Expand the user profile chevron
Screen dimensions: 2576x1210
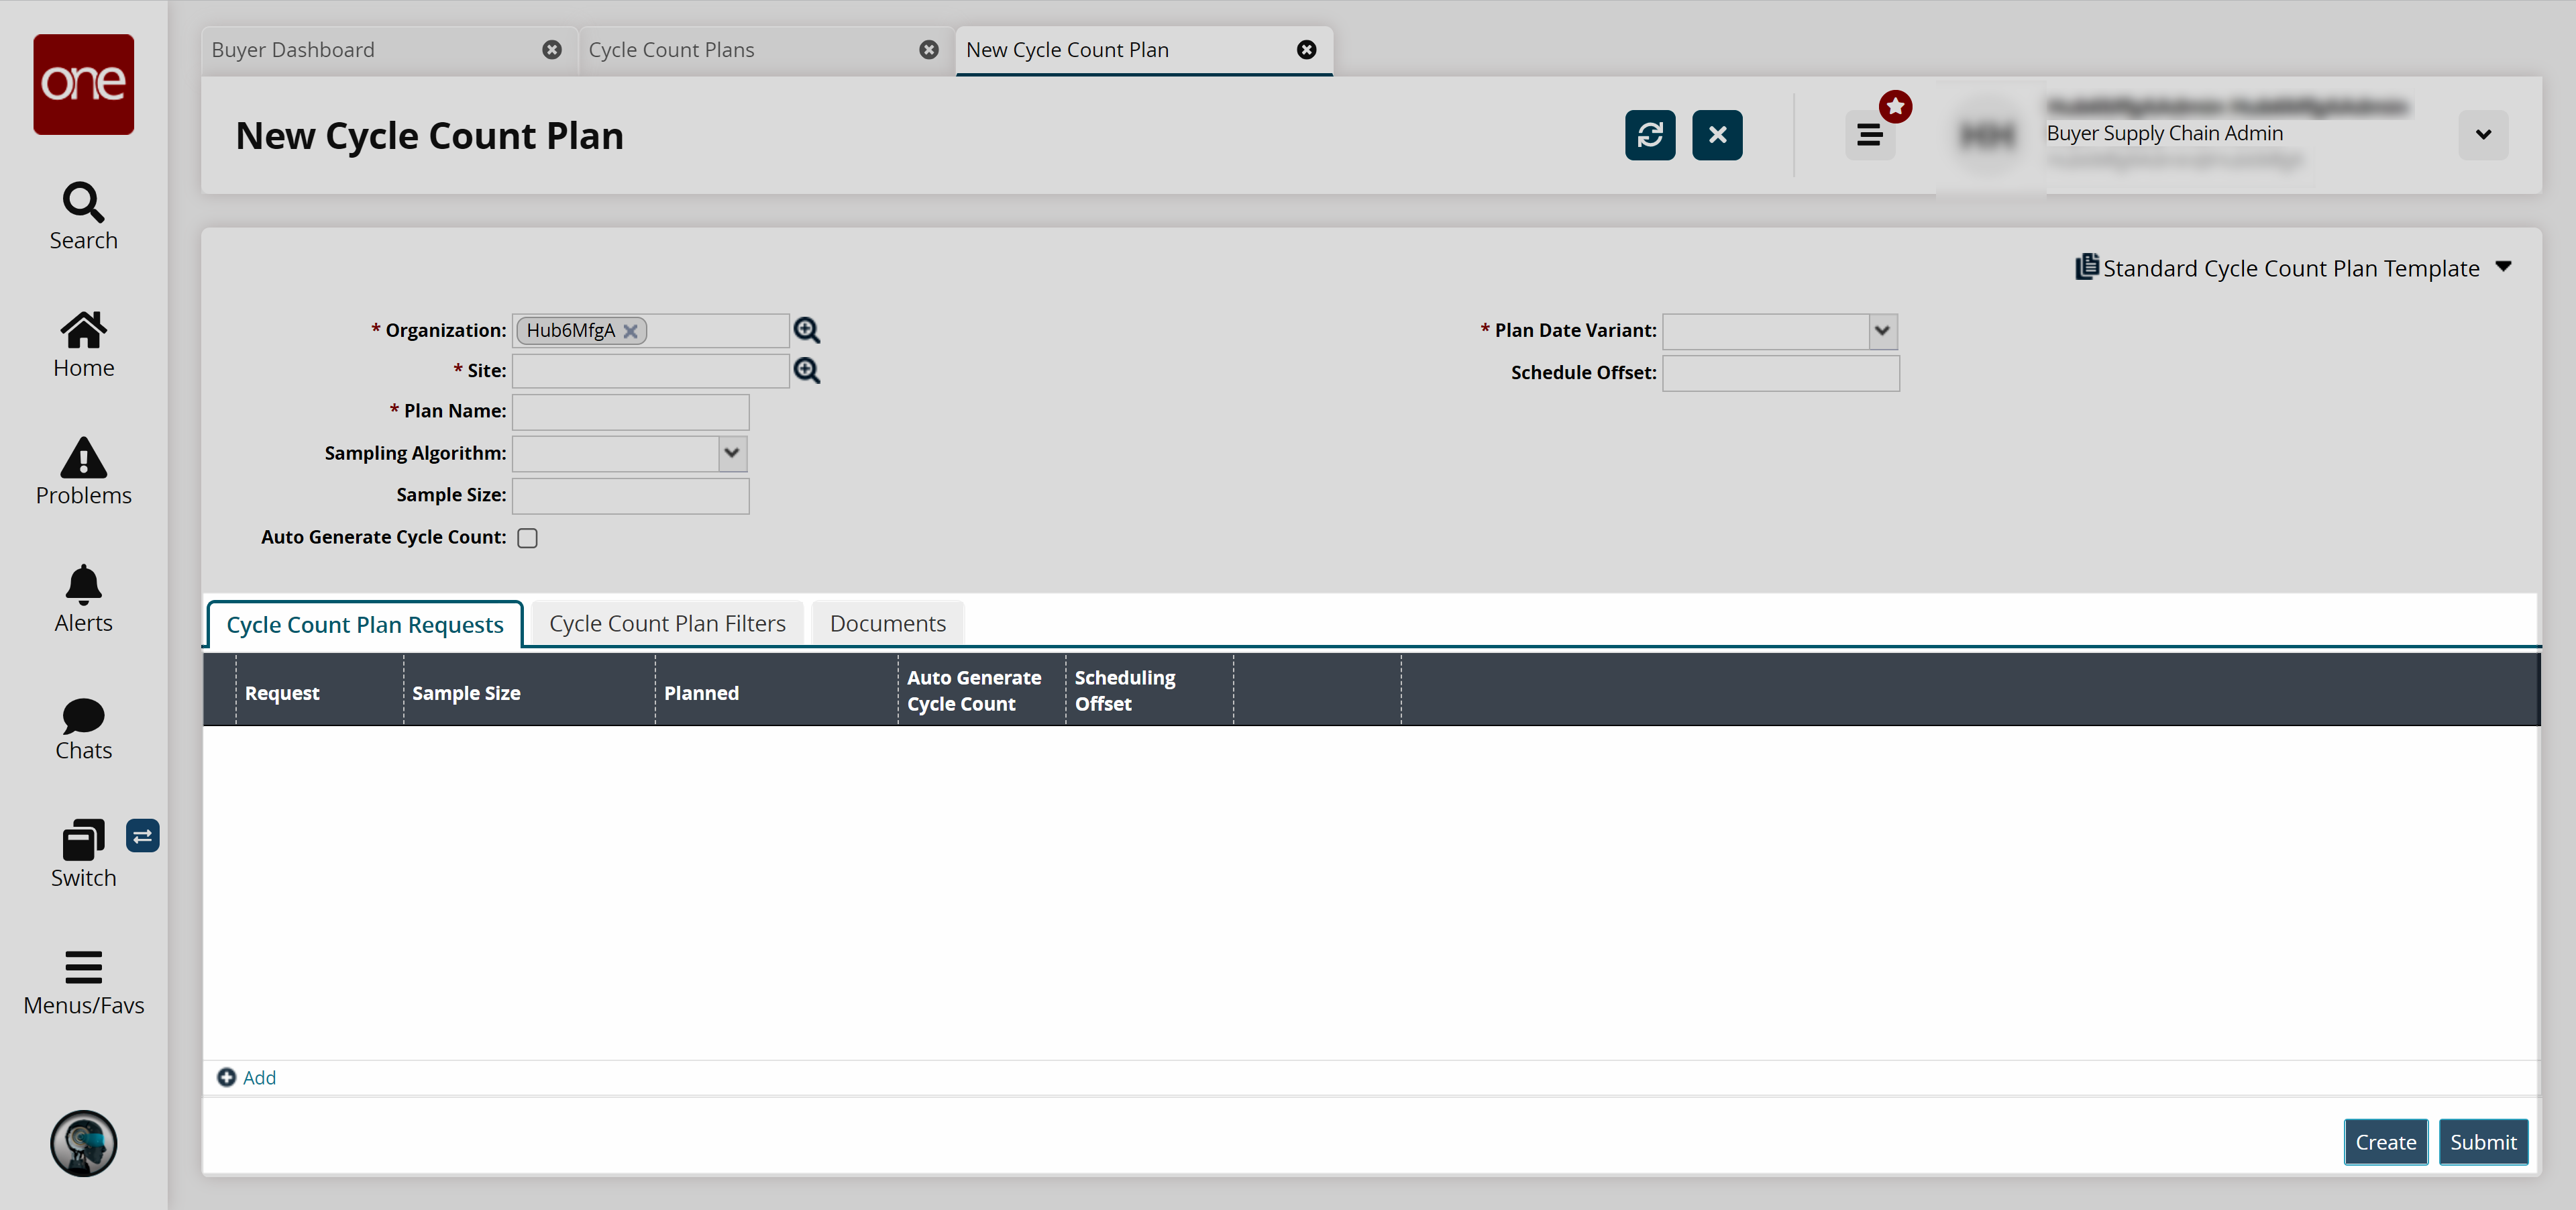pyautogui.click(x=2482, y=135)
